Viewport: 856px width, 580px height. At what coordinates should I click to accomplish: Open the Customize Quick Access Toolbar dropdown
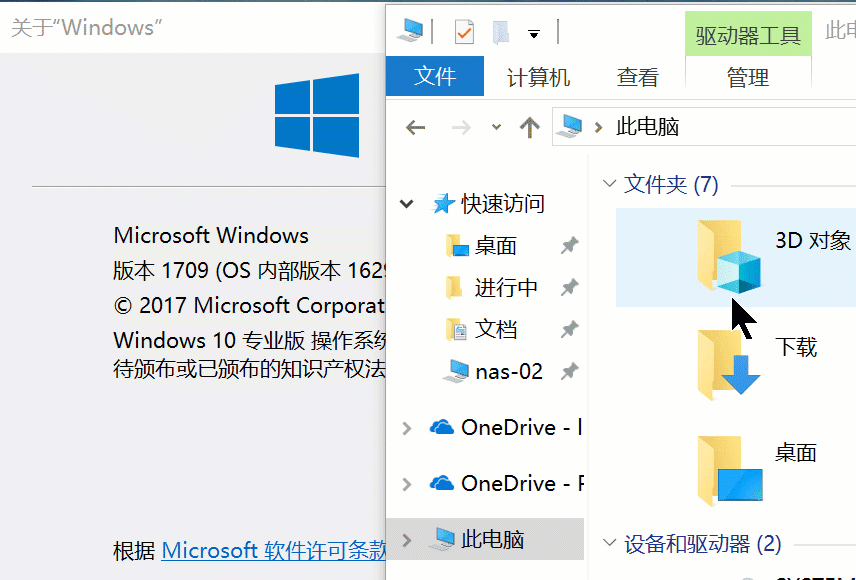click(x=534, y=34)
